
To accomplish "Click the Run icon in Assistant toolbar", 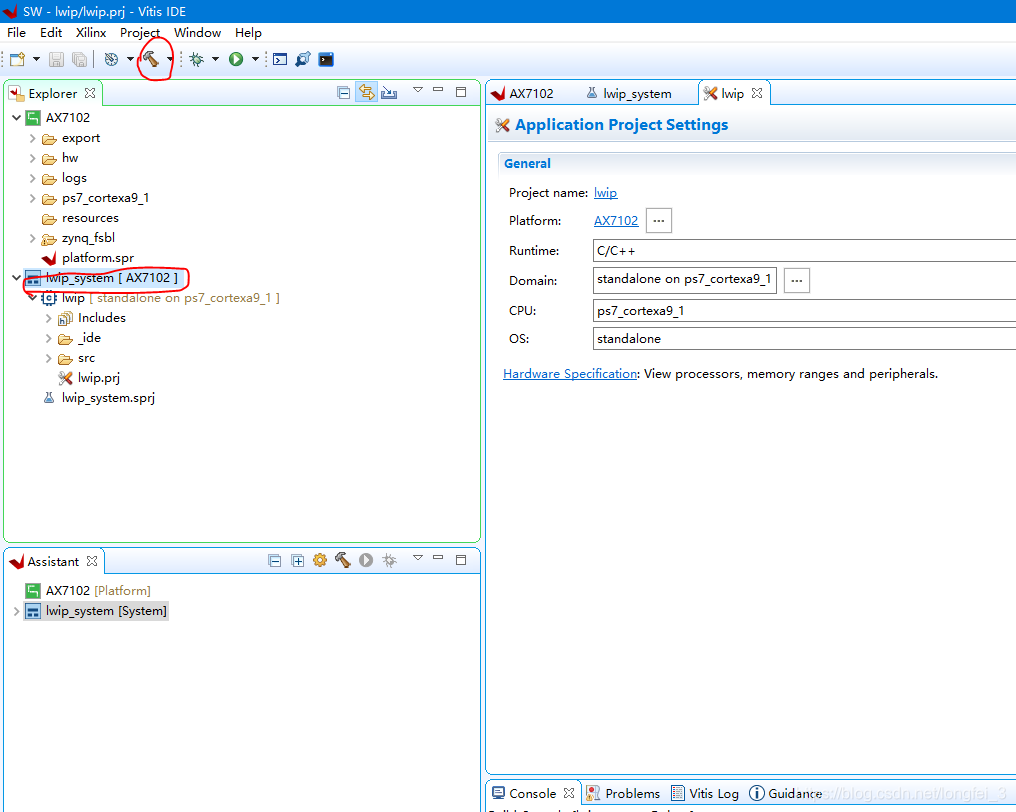I will (x=366, y=560).
